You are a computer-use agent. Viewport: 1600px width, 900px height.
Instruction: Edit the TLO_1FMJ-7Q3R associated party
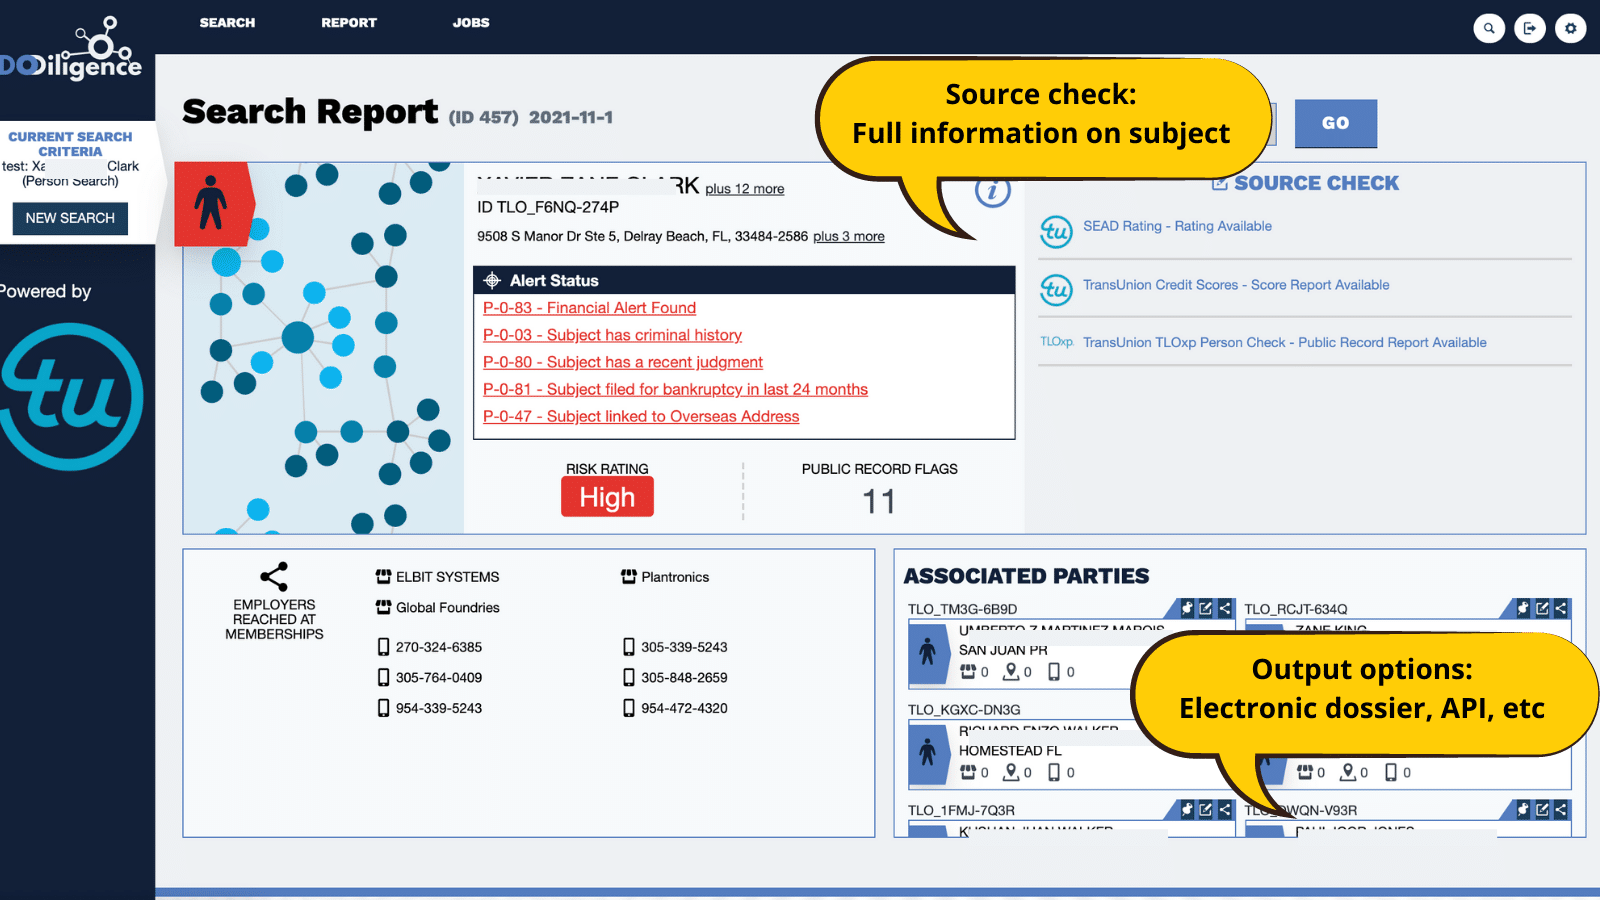[x=1206, y=809]
